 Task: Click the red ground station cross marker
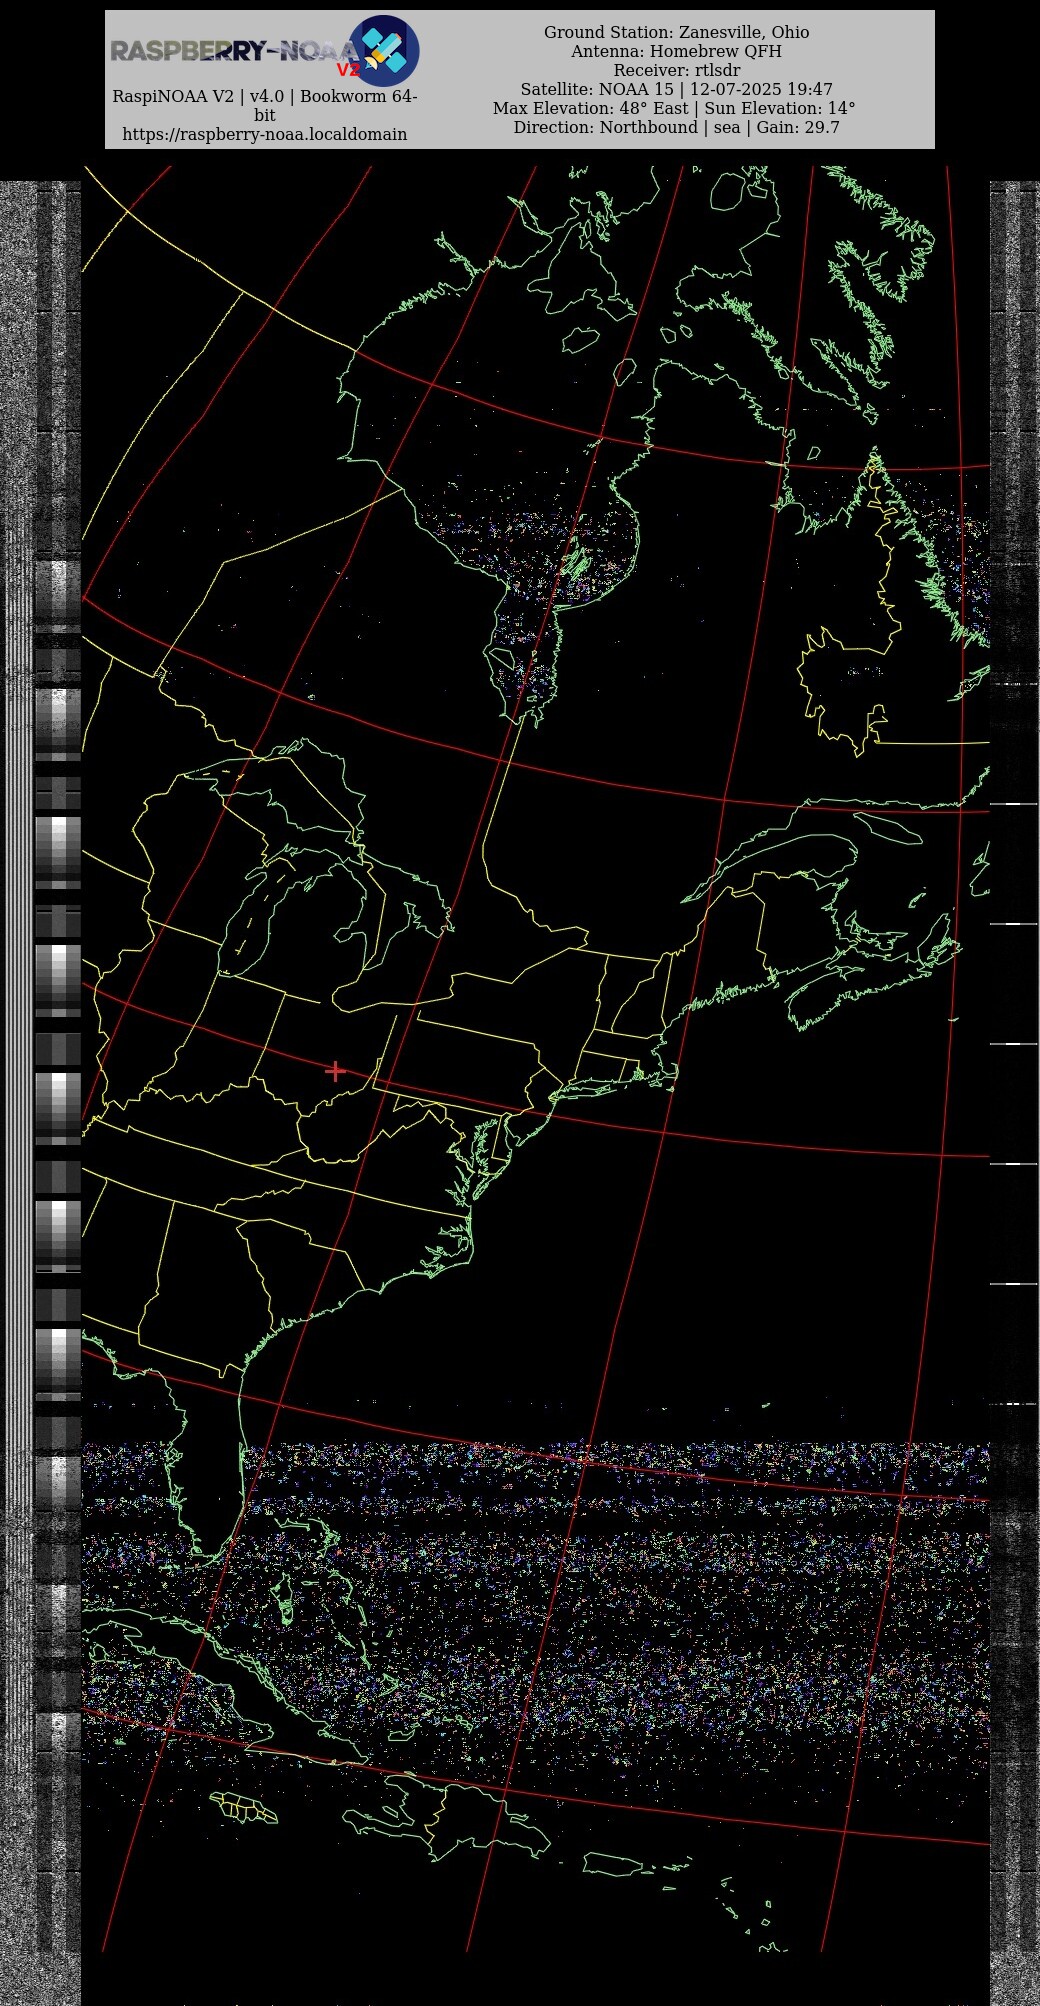(335, 1071)
